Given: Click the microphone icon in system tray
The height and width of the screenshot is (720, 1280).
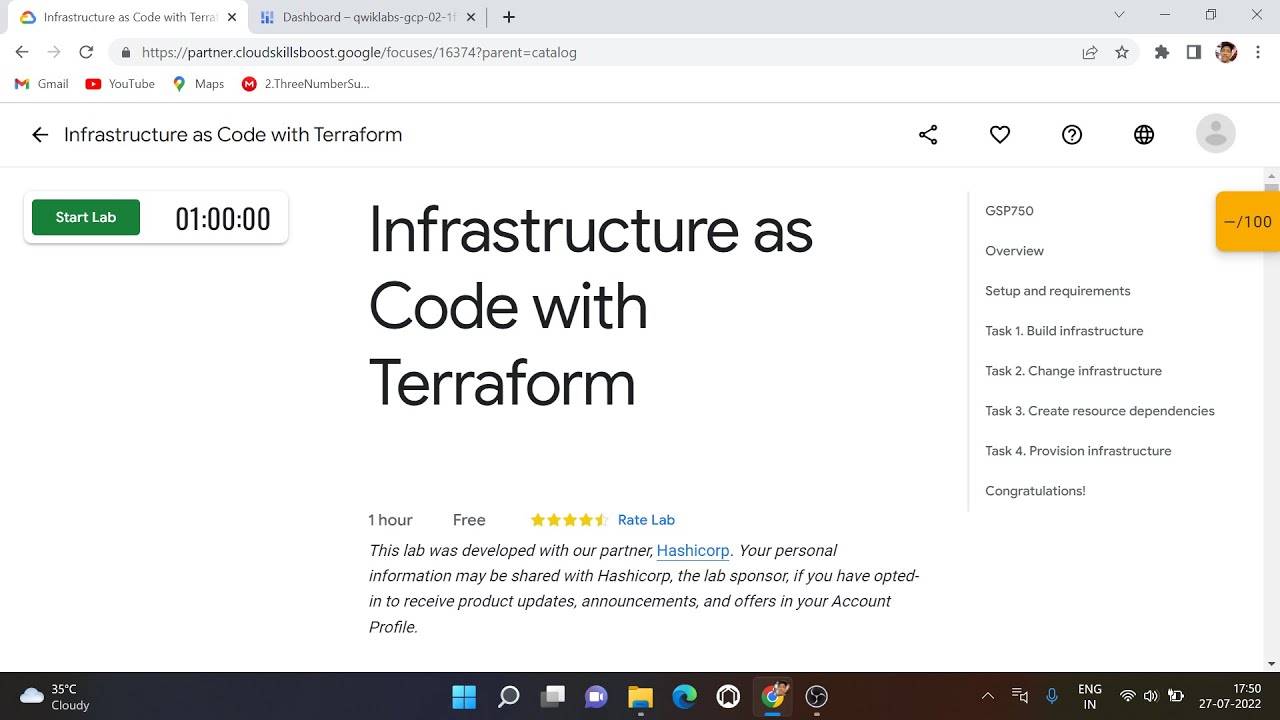Looking at the screenshot, I should 1051,696.
